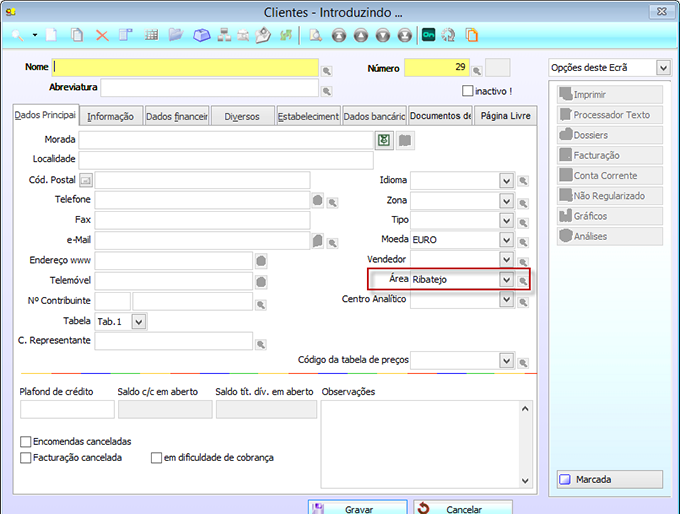
Task: Go to next record down arrow
Action: pos(382,35)
